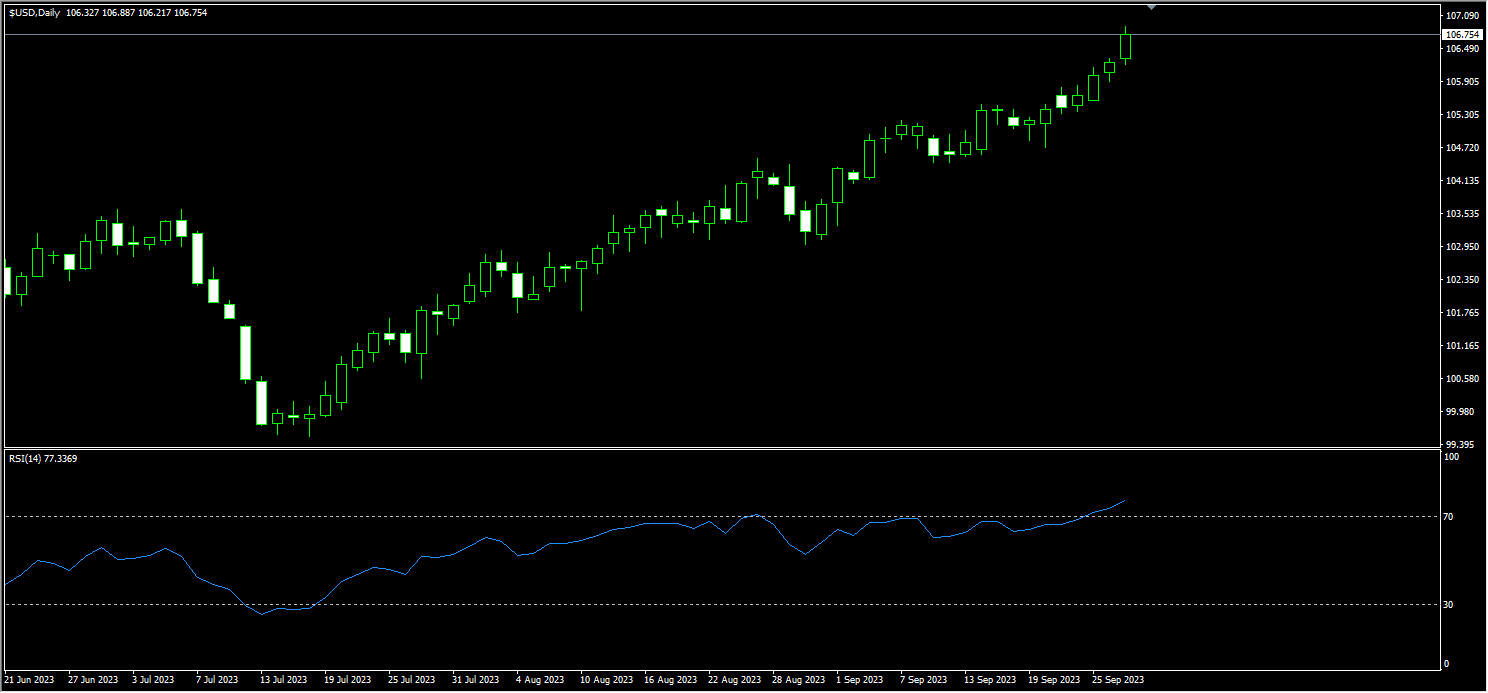Click the $USD,Daily chart title text
1488x693 pixels.
click(x=34, y=12)
